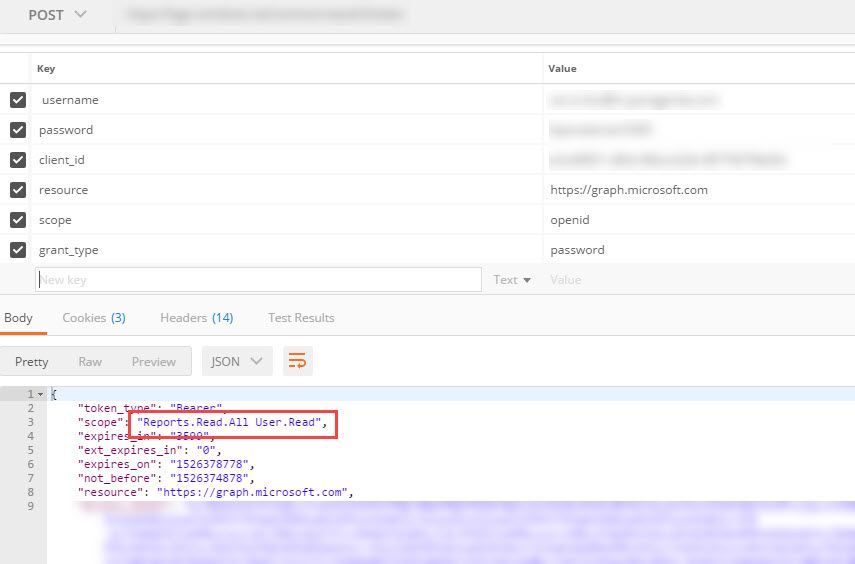Click the "Reports.Read.All User.Read" scope value

(229, 422)
